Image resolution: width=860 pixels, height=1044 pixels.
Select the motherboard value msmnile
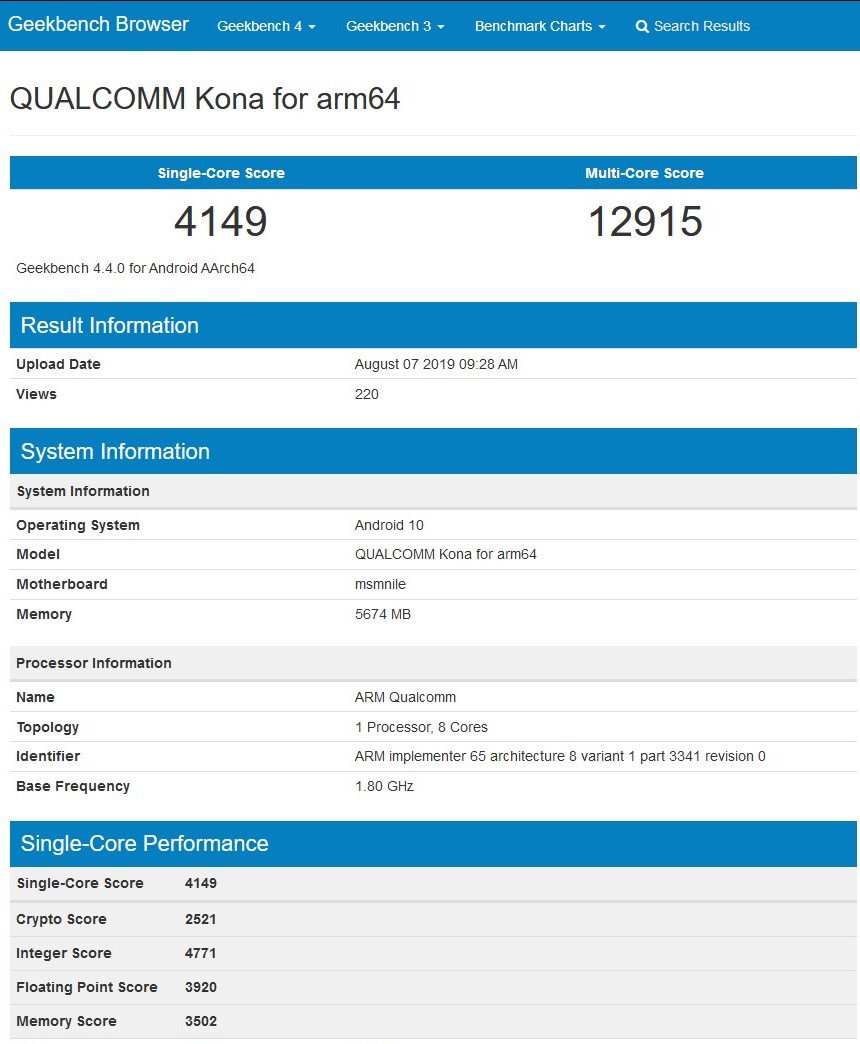[380, 584]
